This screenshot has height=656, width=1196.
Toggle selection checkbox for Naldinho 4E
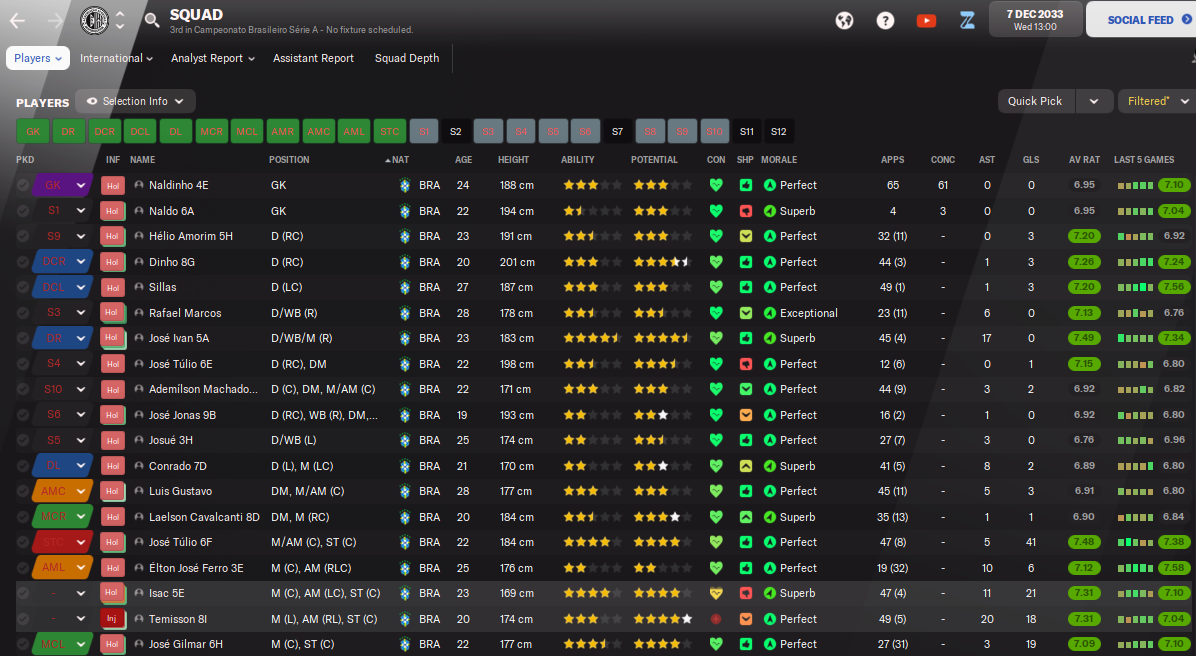[x=23, y=185]
